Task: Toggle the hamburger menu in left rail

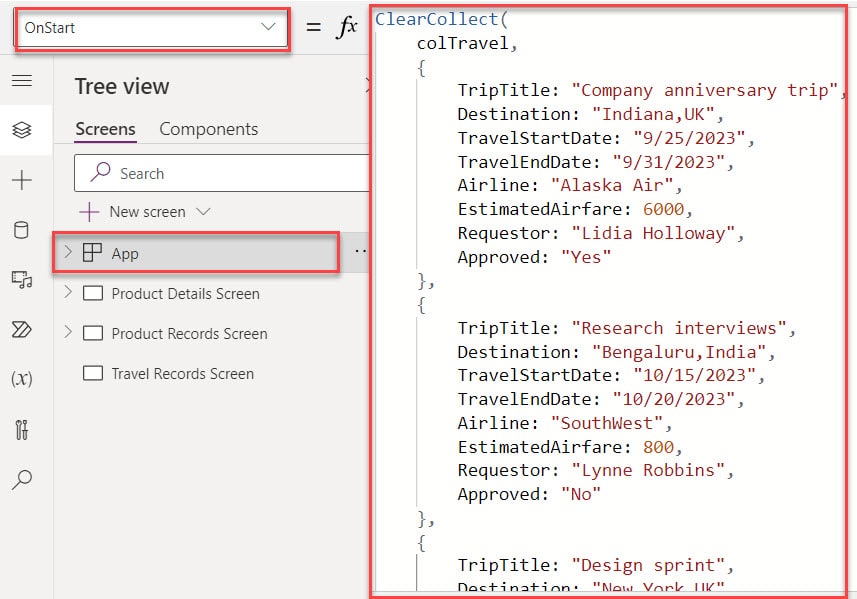Action: (x=22, y=80)
